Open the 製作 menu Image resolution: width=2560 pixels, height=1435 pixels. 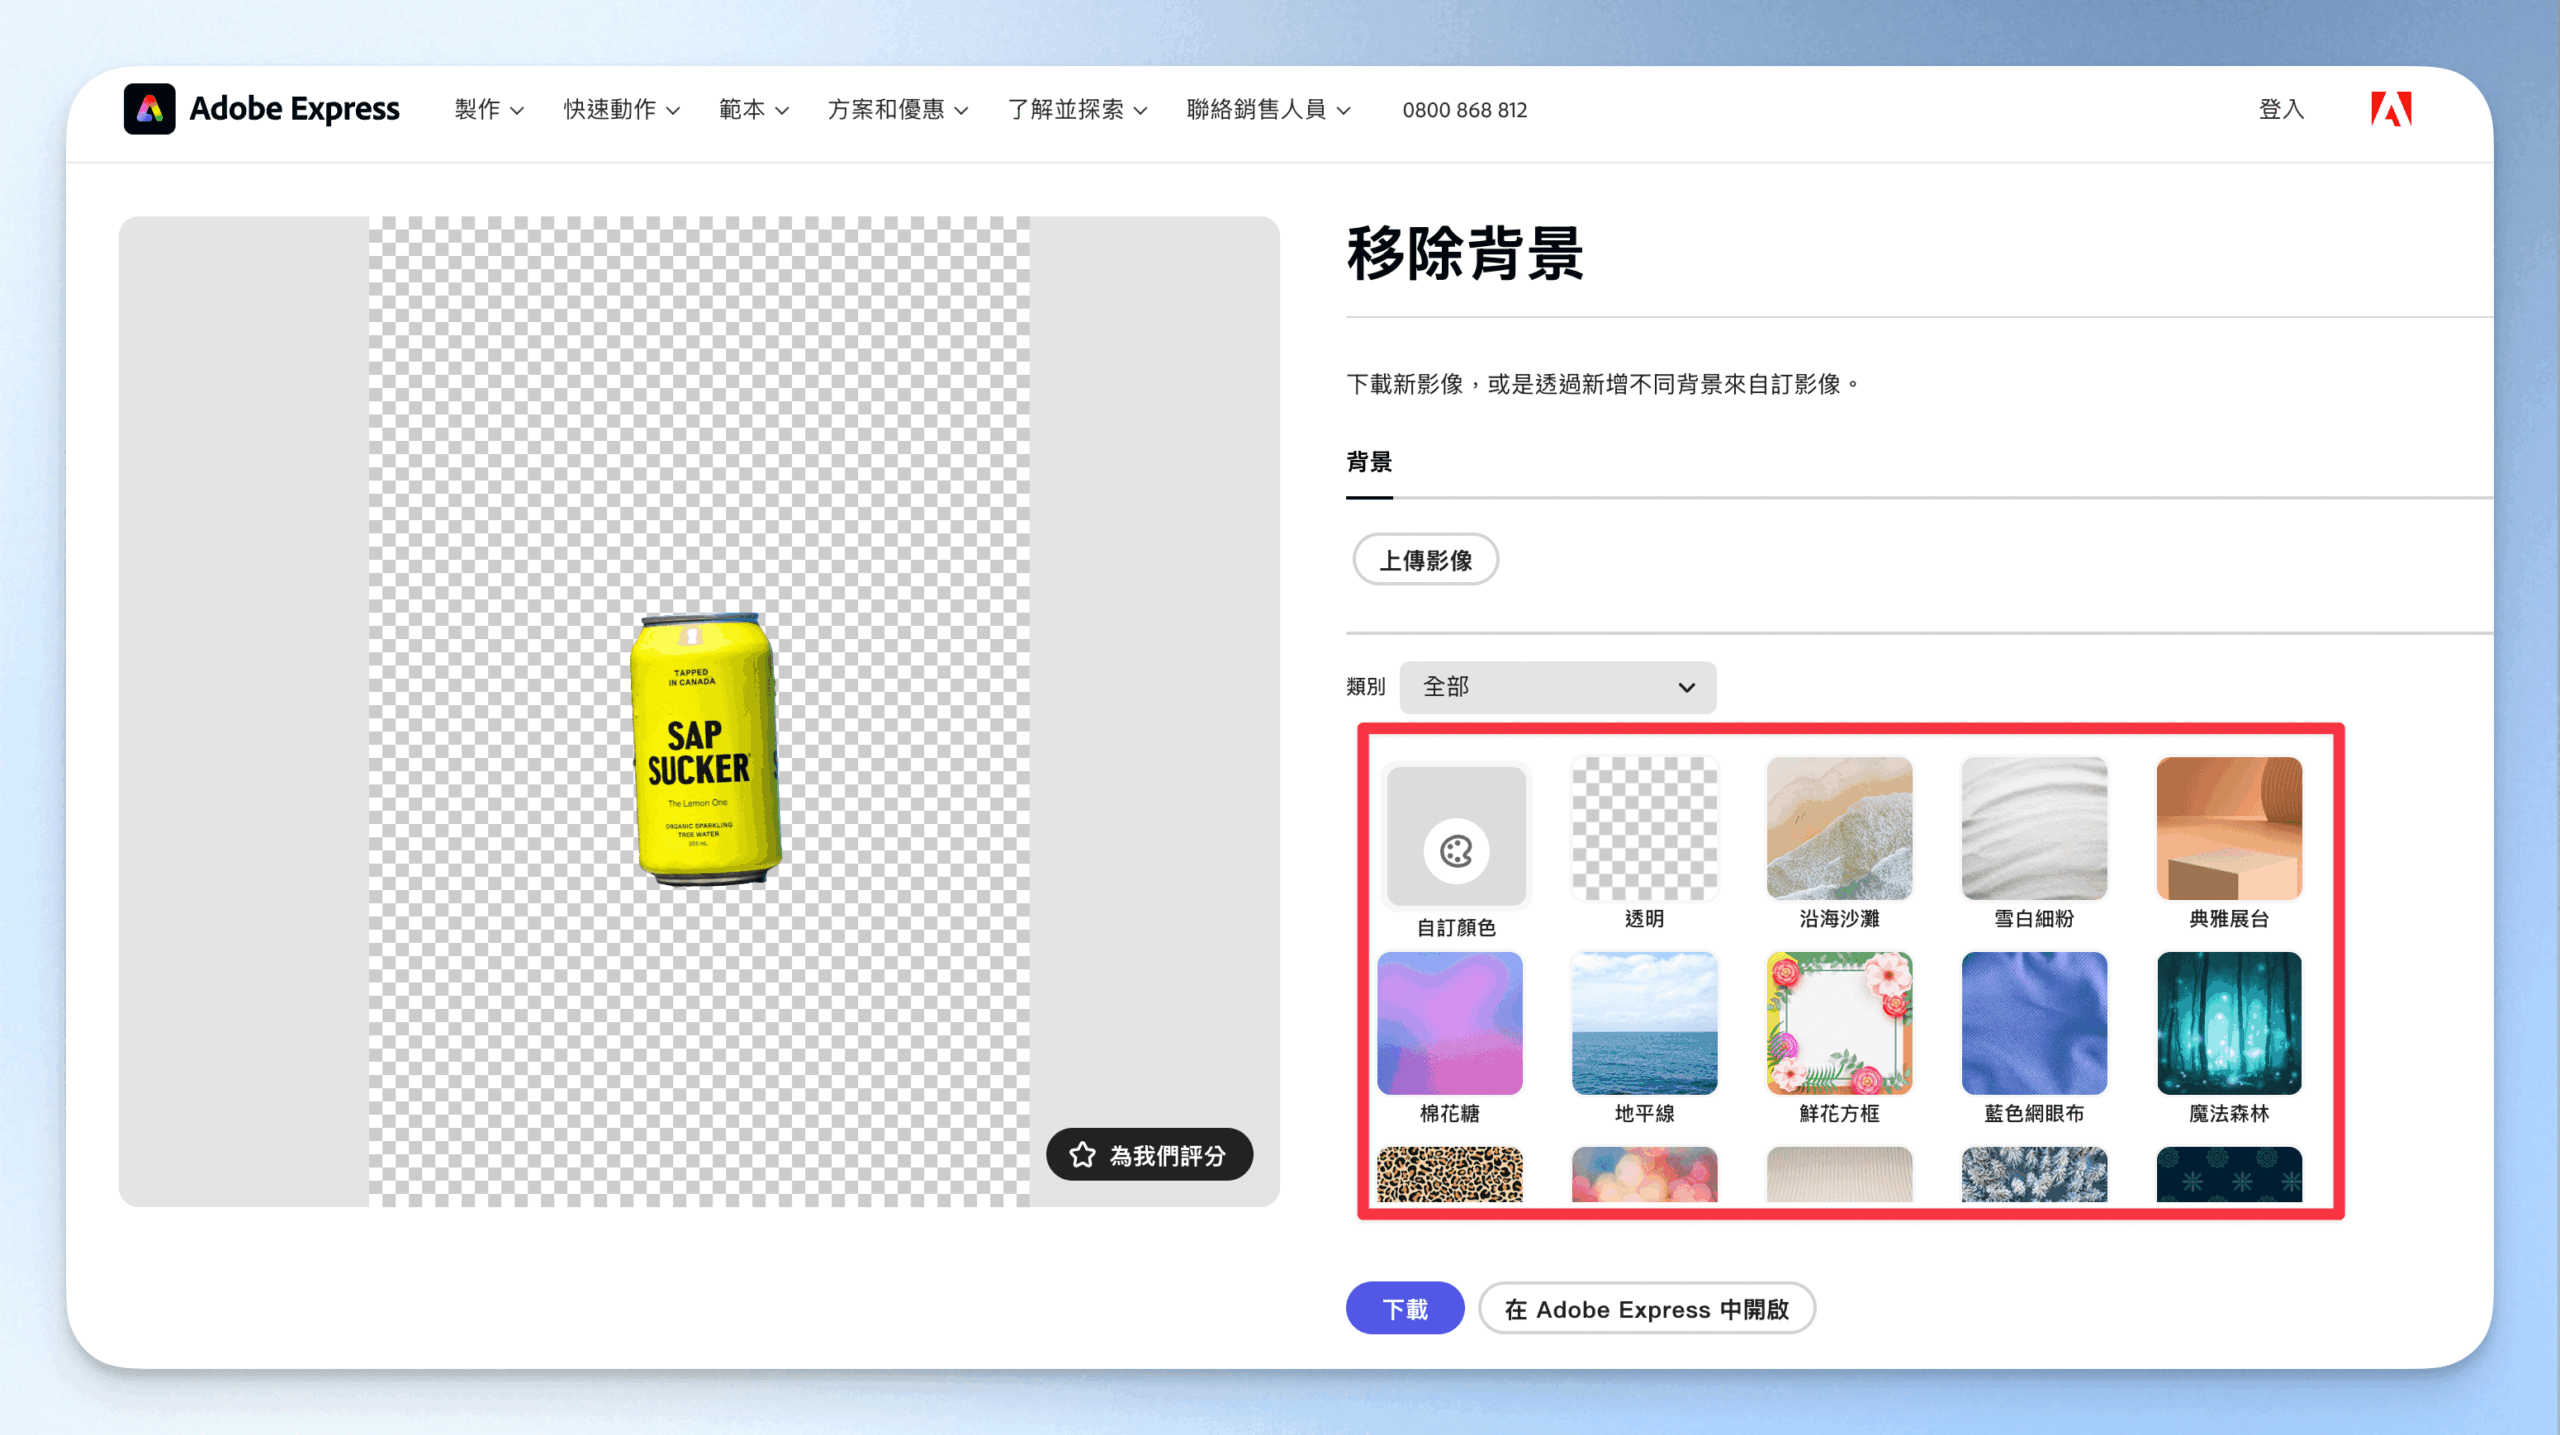pos(488,110)
